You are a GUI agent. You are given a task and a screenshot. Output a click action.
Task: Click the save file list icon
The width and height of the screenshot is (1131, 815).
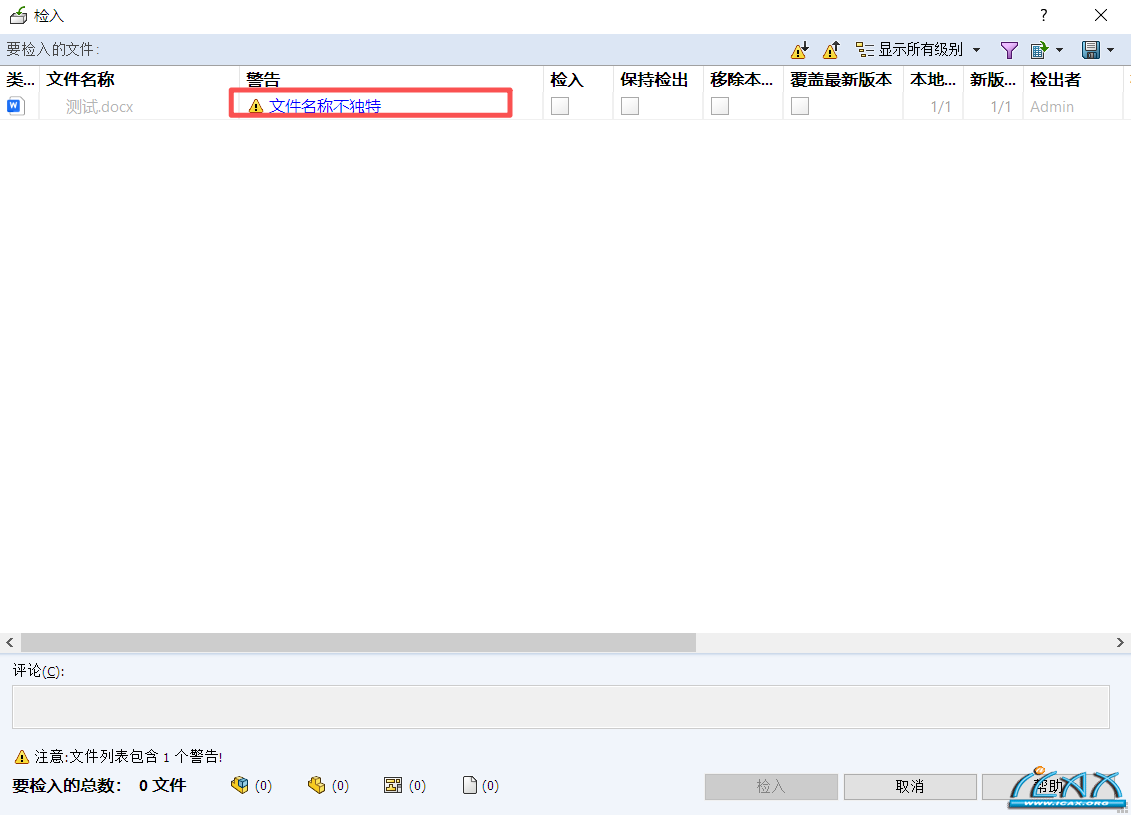point(1091,50)
